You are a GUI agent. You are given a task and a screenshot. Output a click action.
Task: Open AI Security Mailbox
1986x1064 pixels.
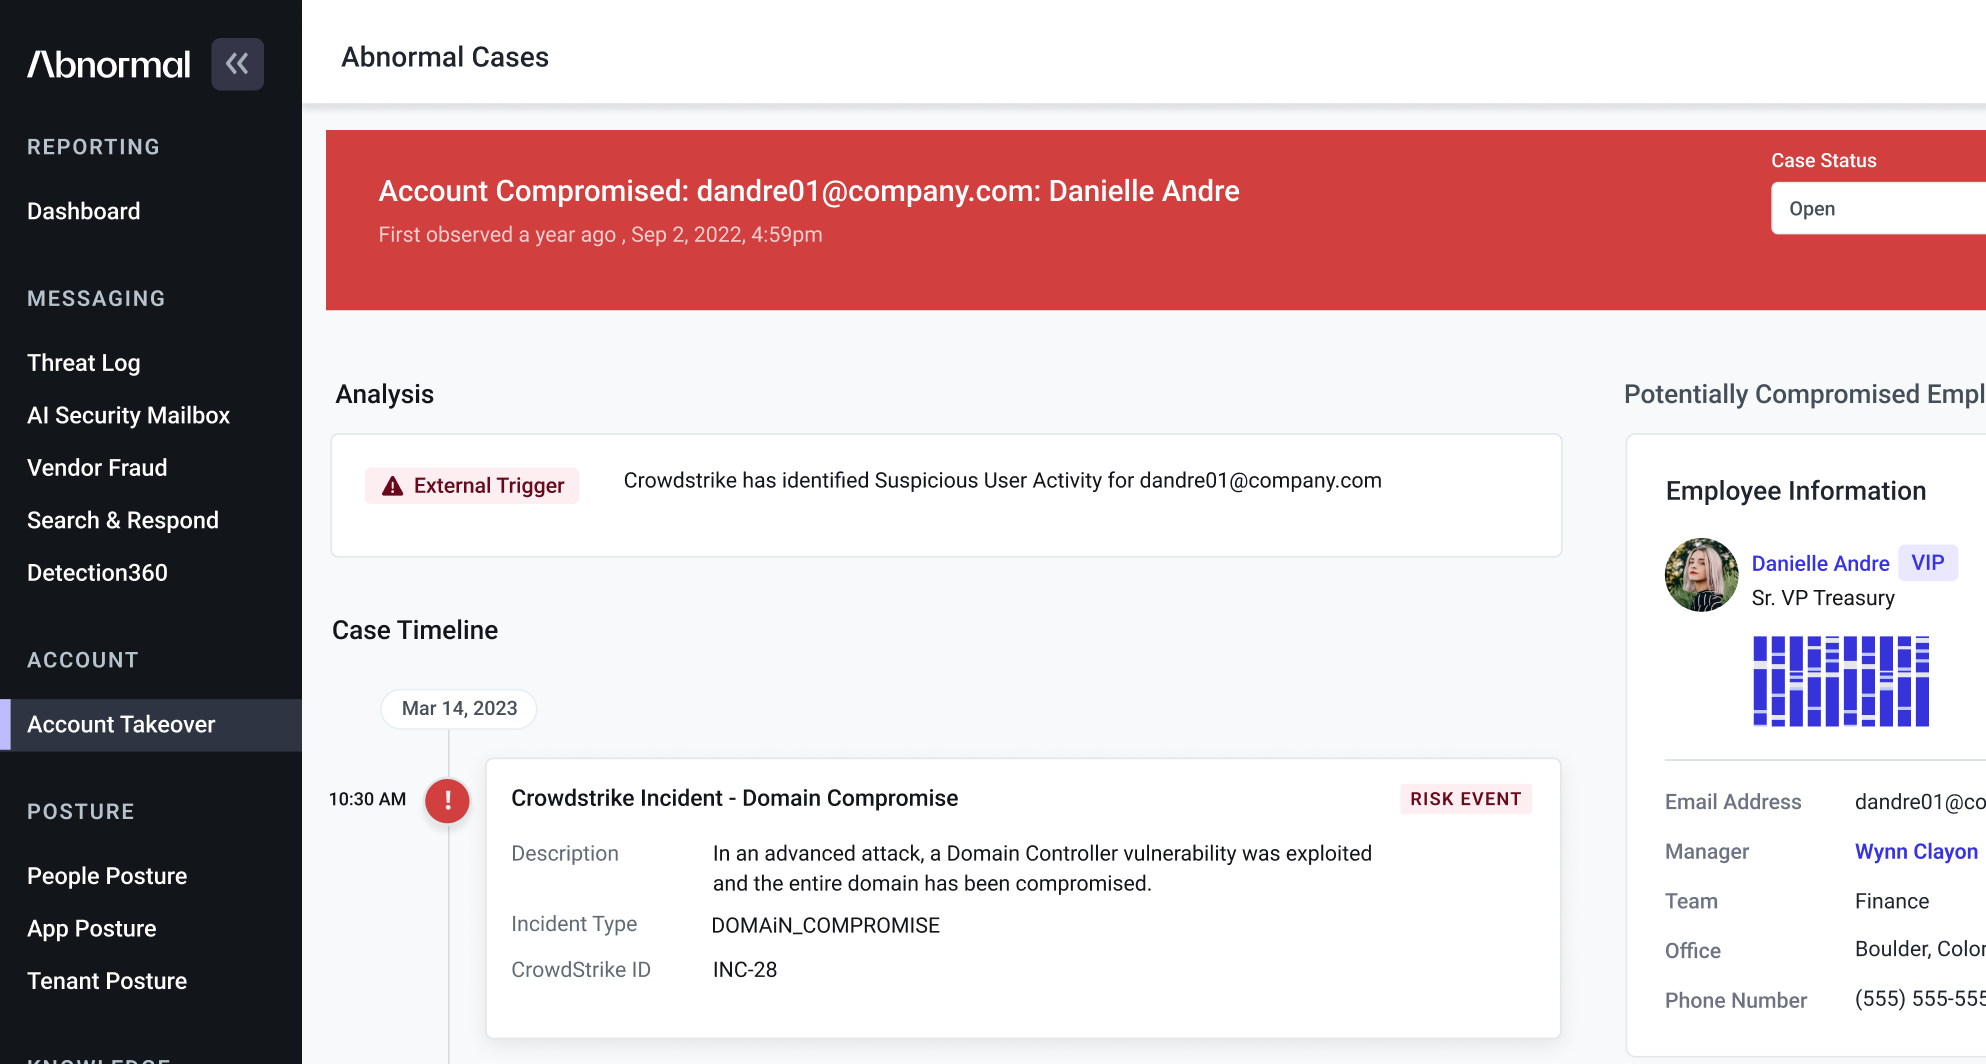[x=128, y=415]
